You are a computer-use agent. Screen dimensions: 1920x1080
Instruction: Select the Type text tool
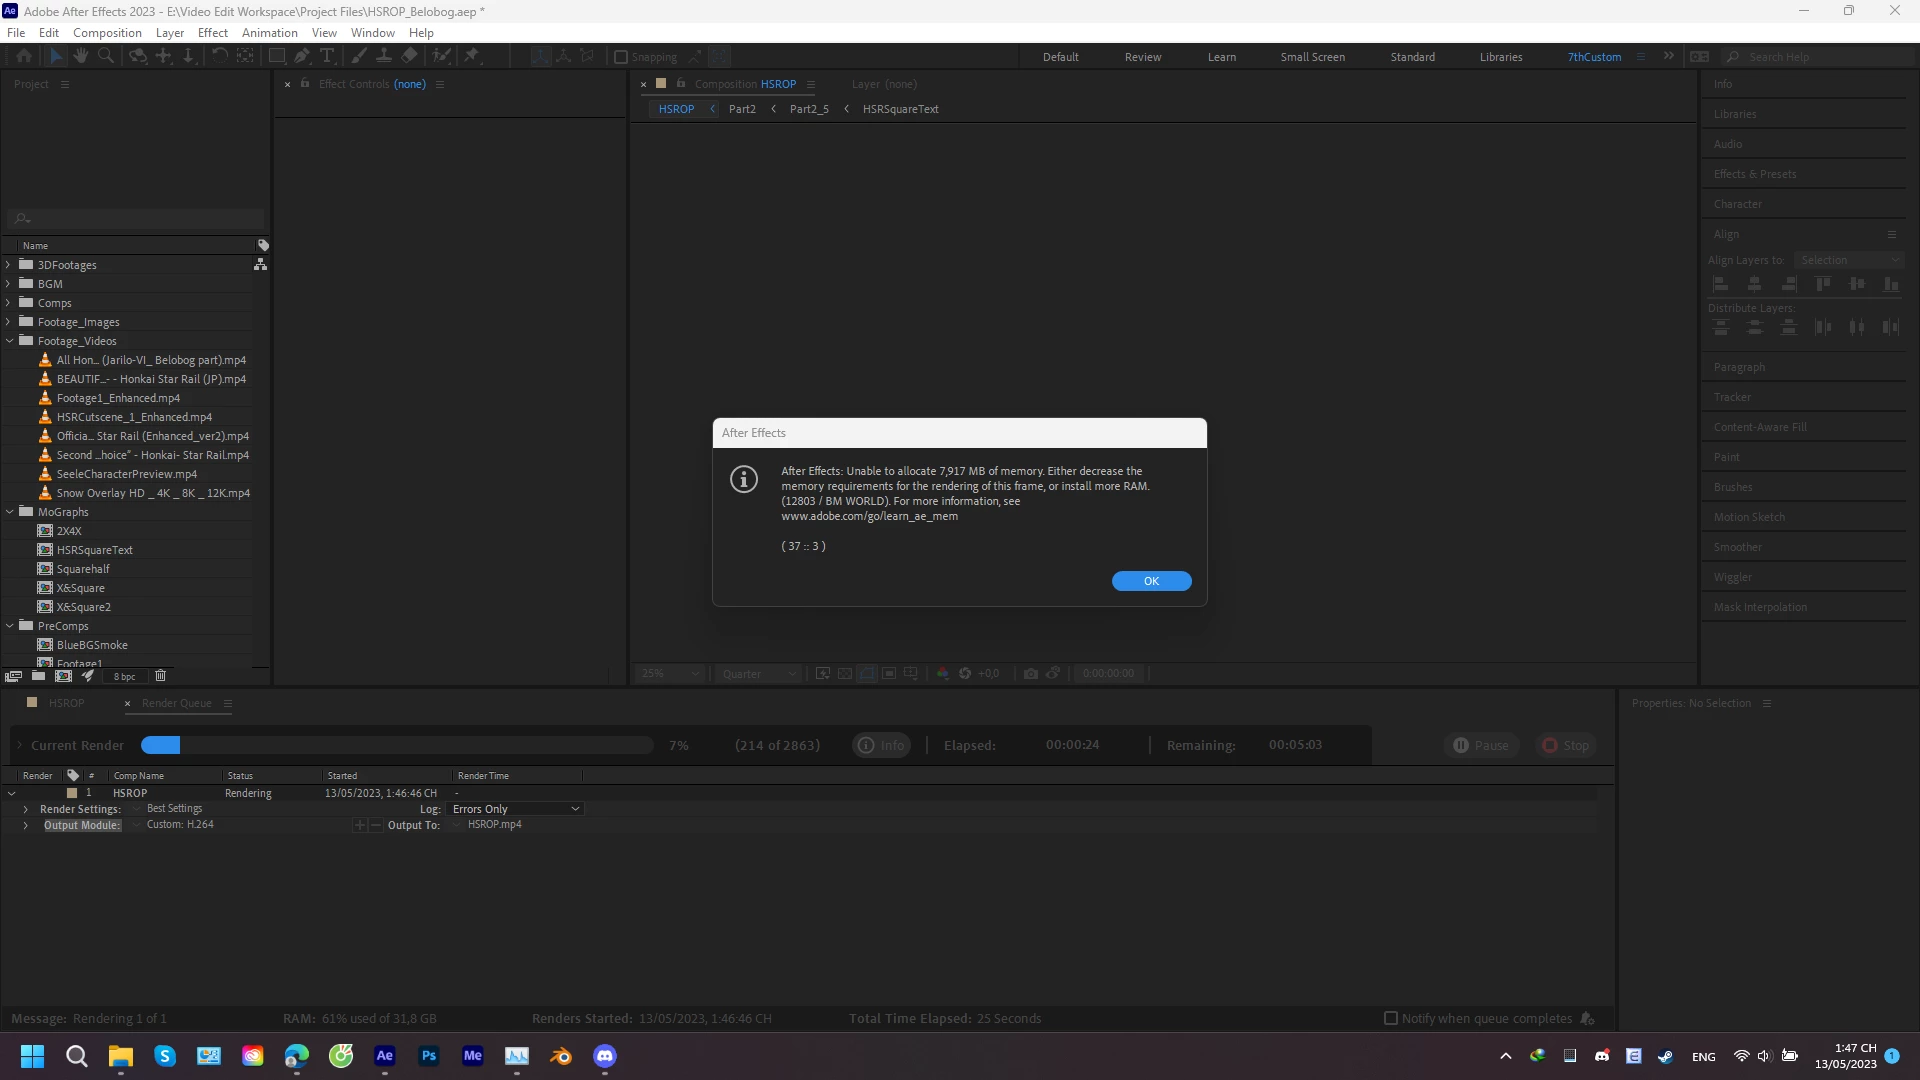tap(327, 57)
